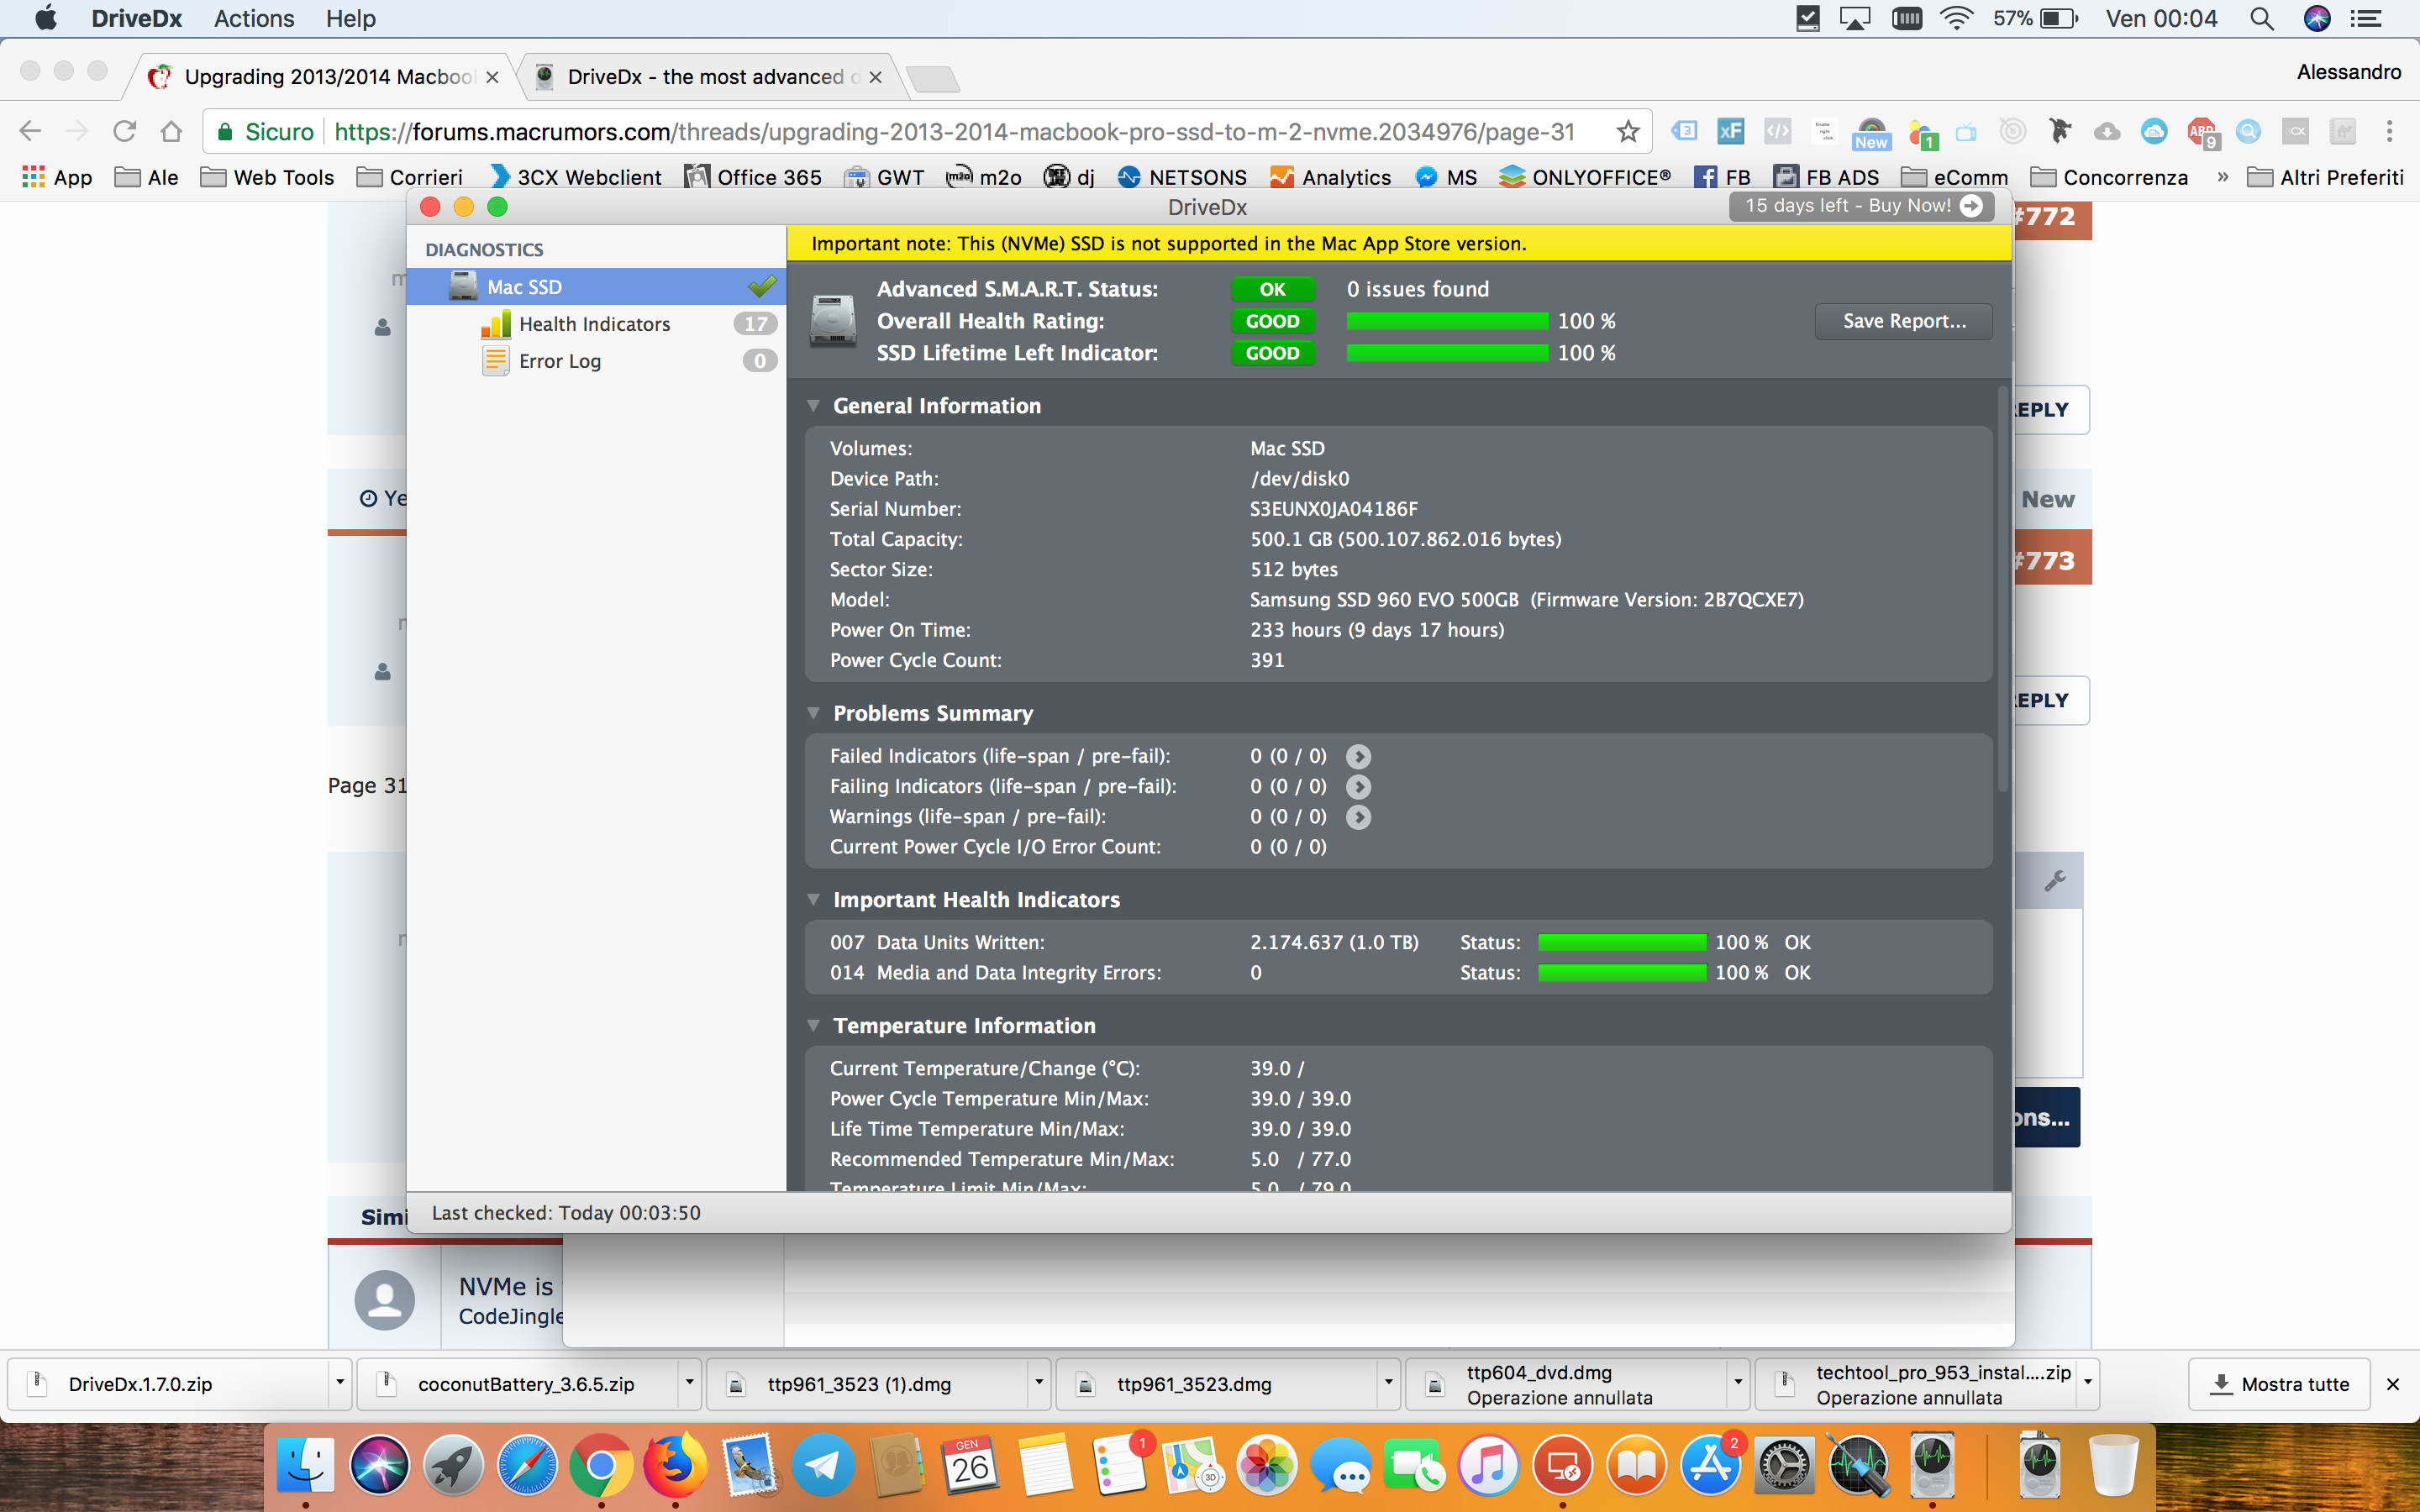
Task: Open Telegram from the Dock
Action: (x=823, y=1466)
